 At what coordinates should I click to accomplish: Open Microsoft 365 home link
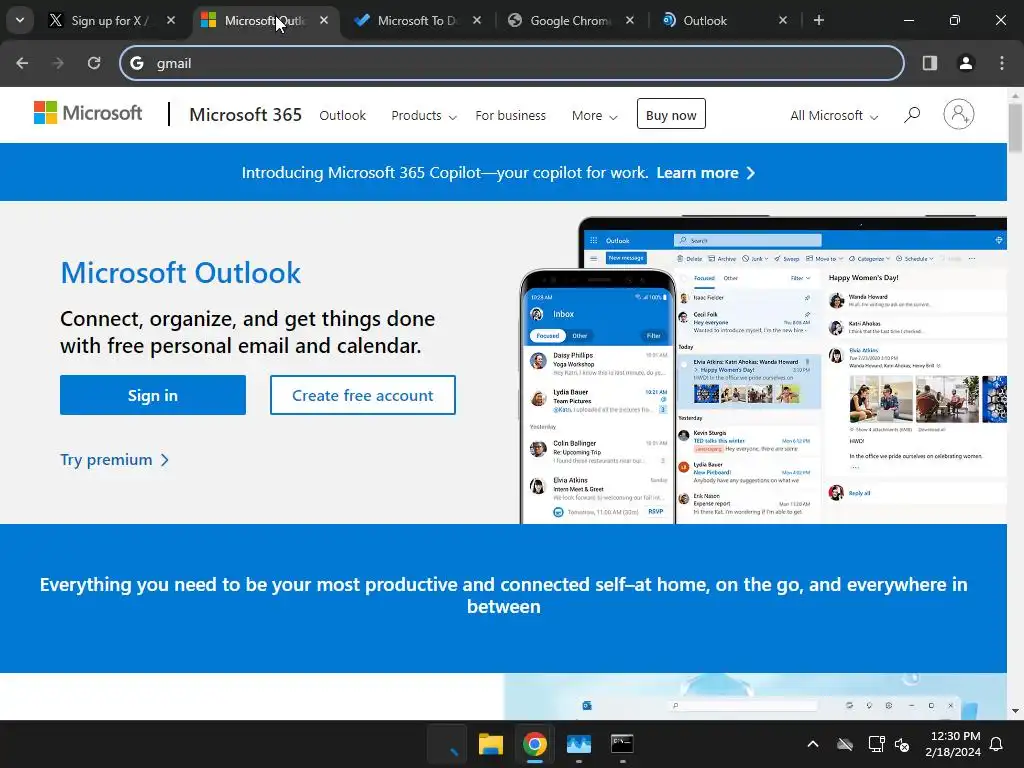click(246, 115)
